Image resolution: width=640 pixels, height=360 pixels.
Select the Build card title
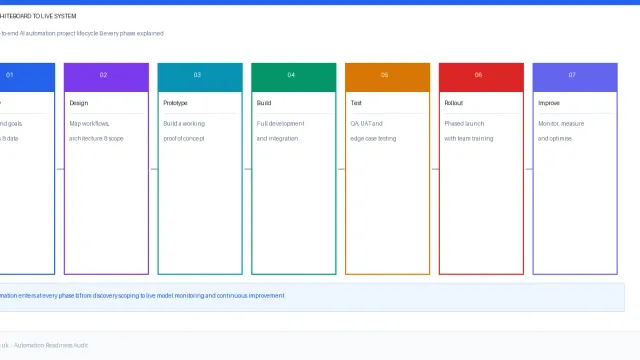264,103
